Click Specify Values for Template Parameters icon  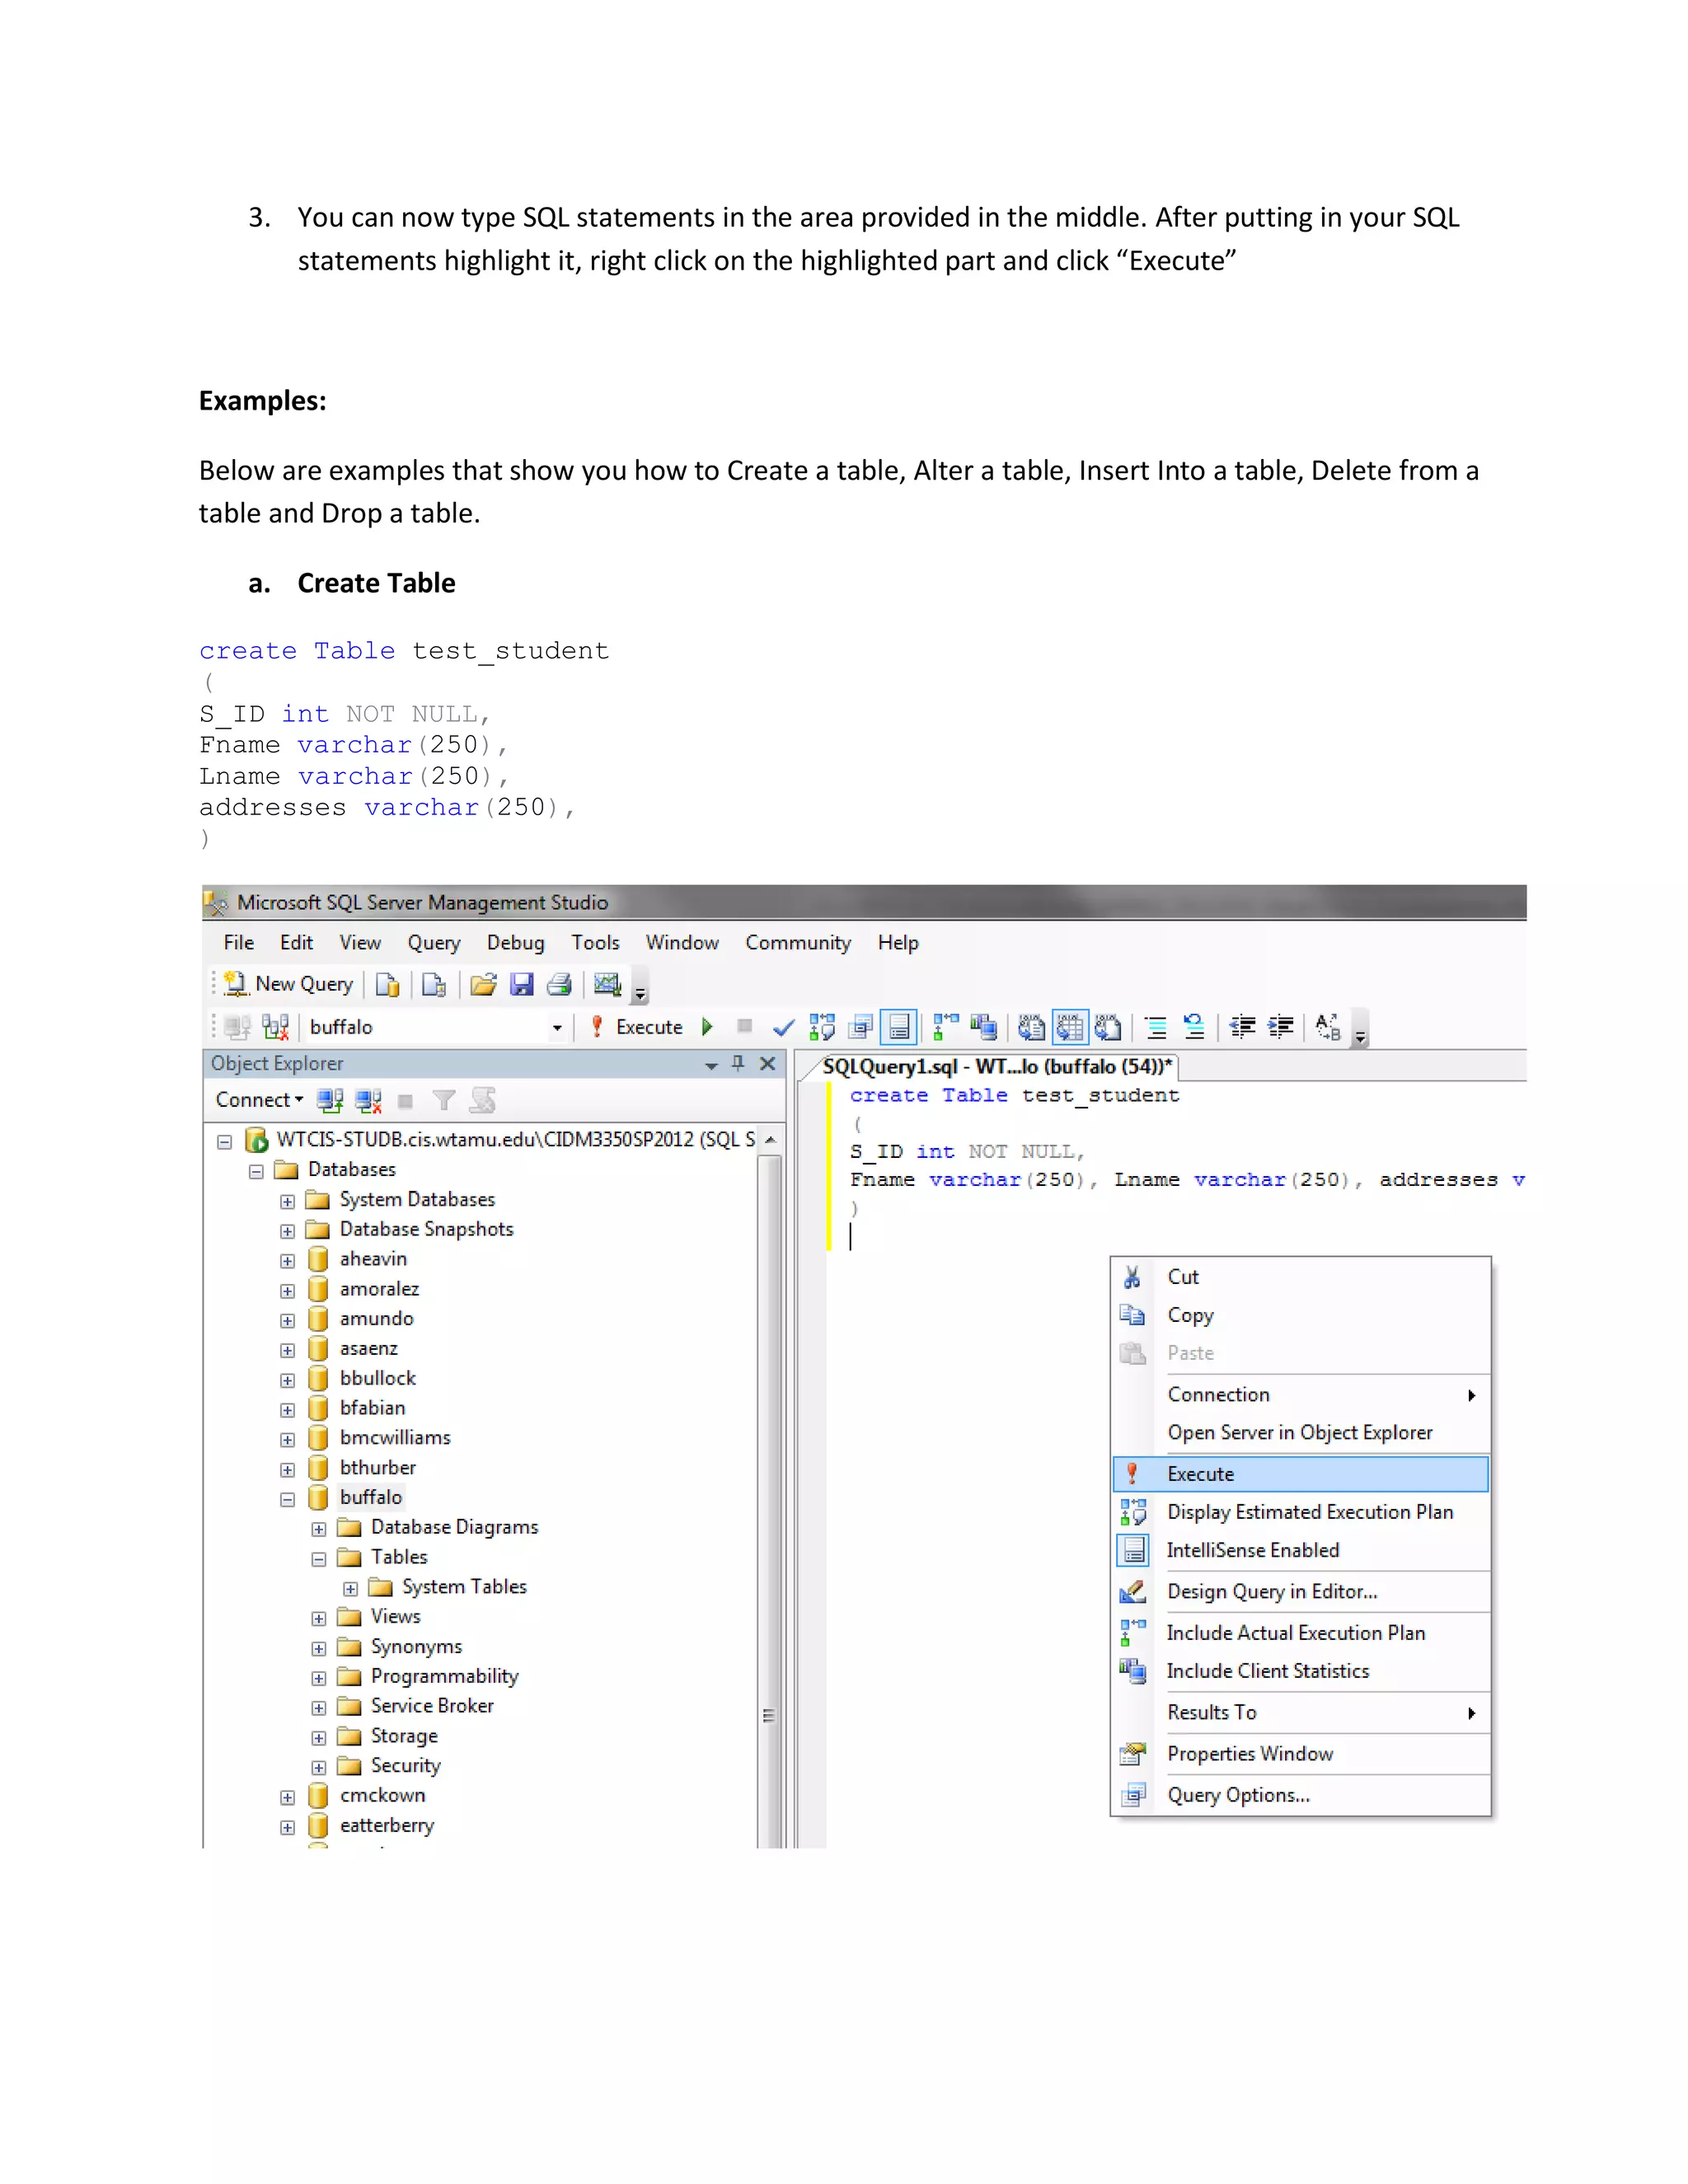[1328, 1027]
